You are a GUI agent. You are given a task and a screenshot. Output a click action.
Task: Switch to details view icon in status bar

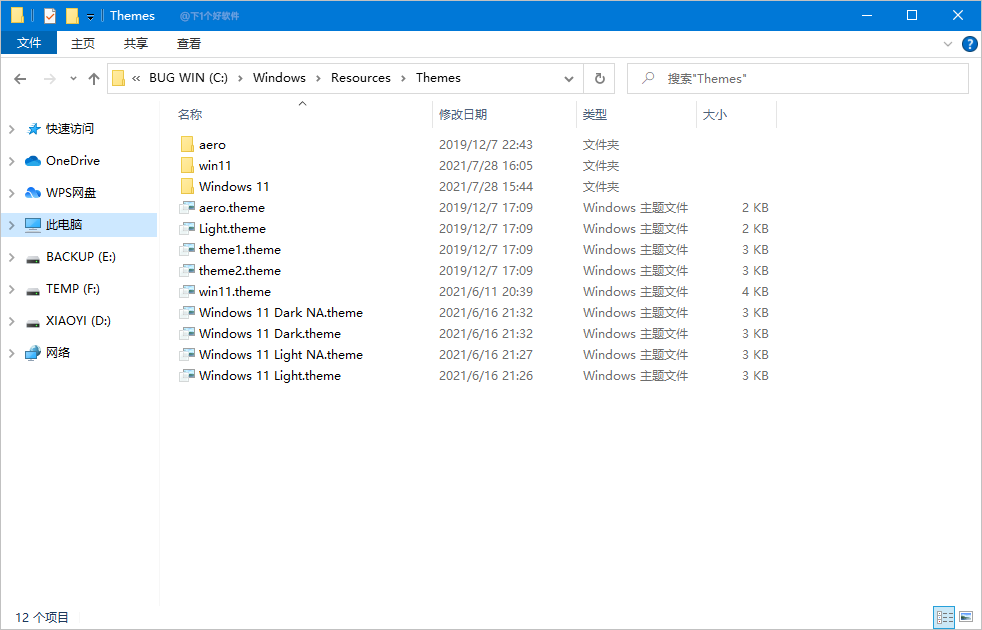(944, 617)
